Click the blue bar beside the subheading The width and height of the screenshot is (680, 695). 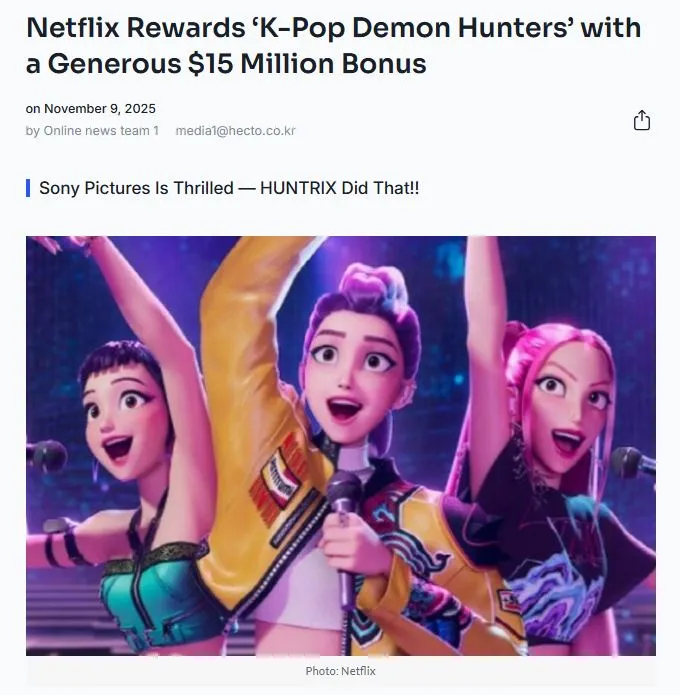[28, 188]
